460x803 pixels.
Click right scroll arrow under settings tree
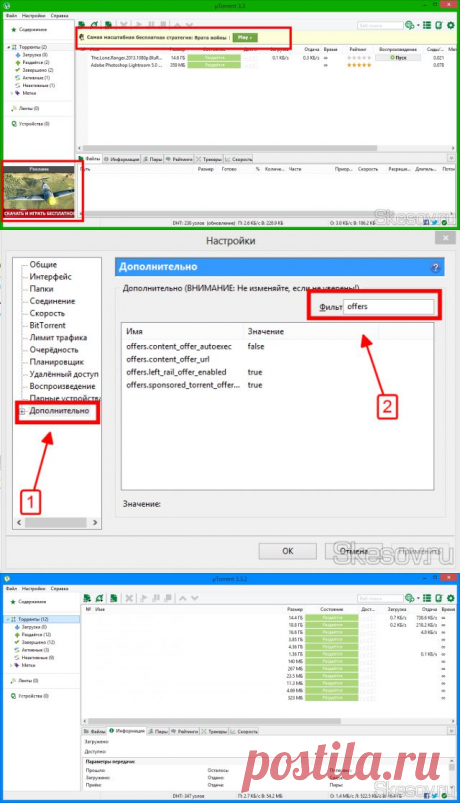[95, 522]
